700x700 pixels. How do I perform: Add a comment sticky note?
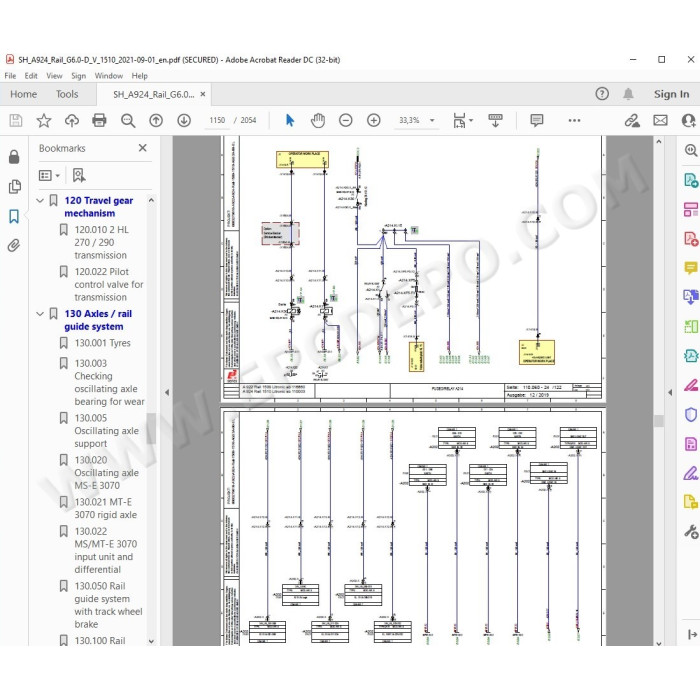coord(537,120)
